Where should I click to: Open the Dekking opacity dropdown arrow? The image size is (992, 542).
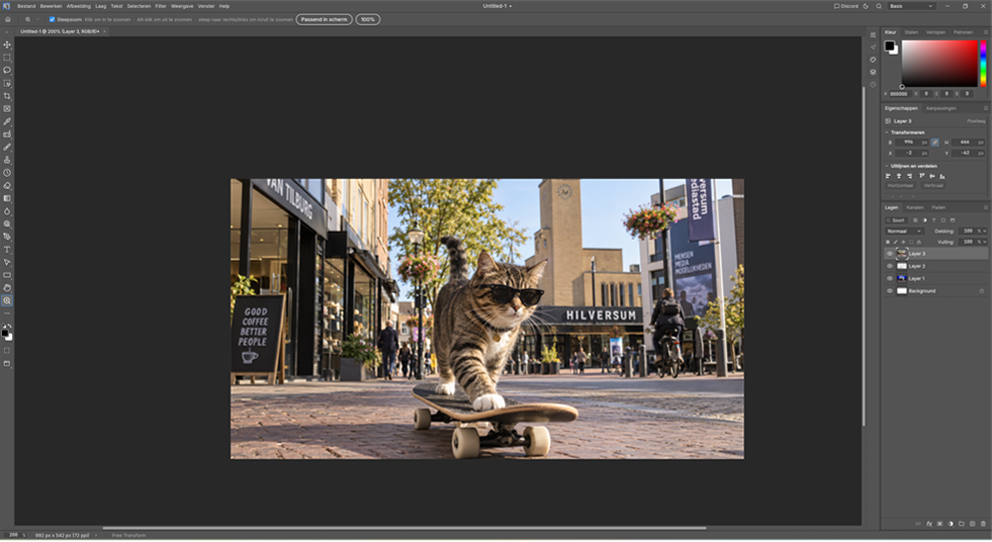983,231
